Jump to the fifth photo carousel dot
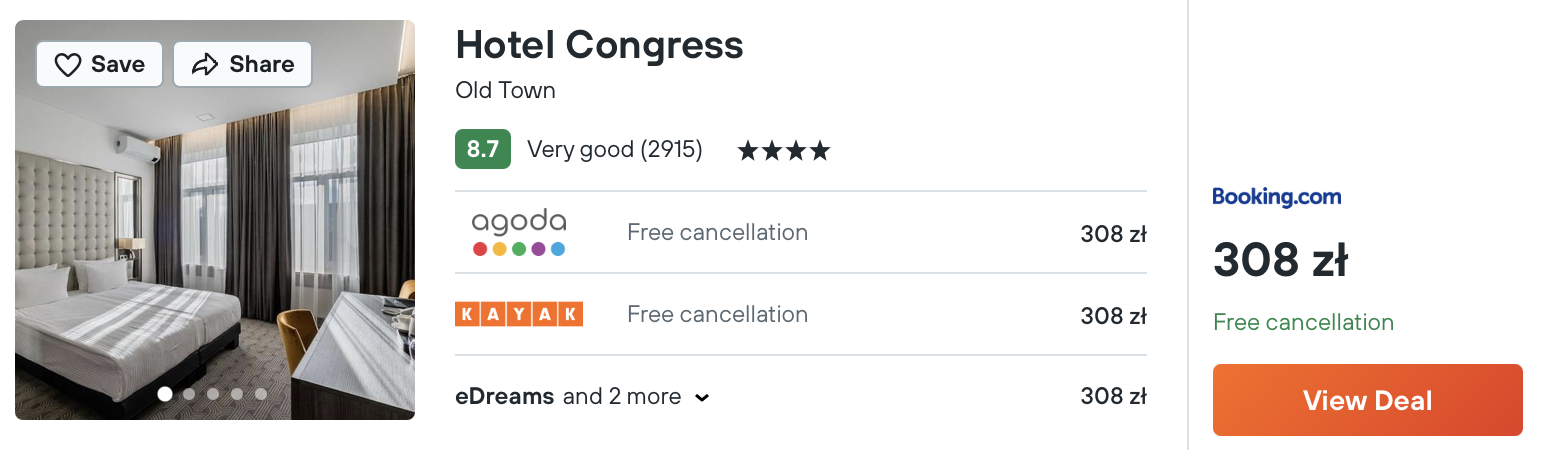 pos(261,394)
